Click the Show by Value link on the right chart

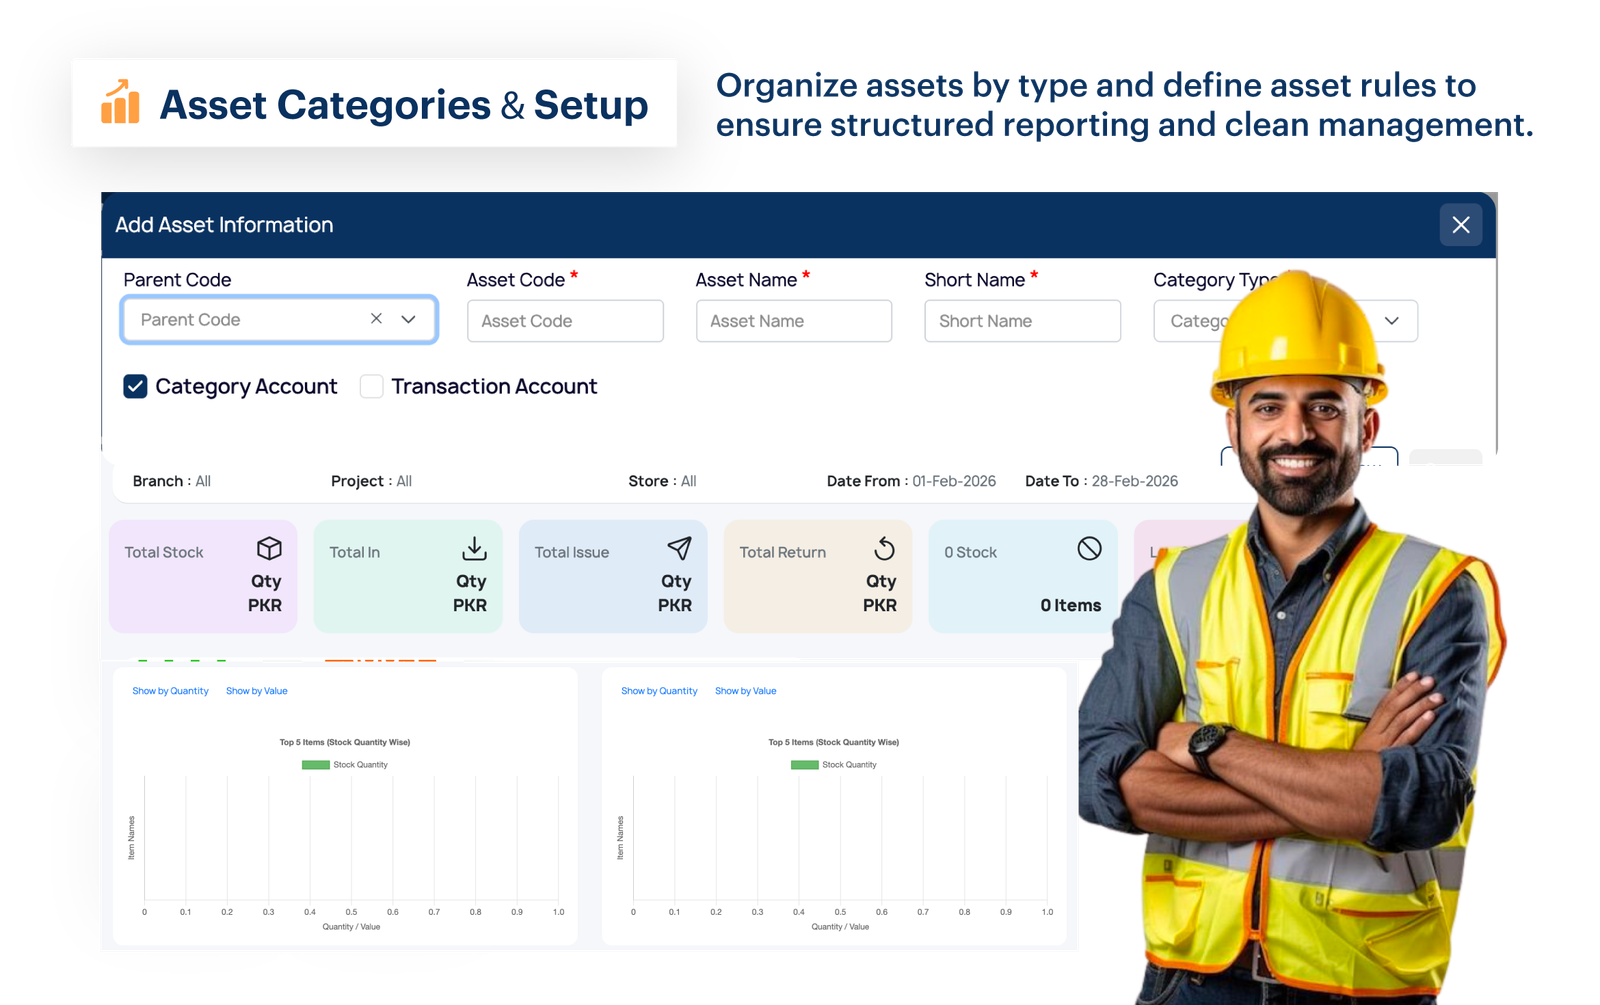(746, 690)
